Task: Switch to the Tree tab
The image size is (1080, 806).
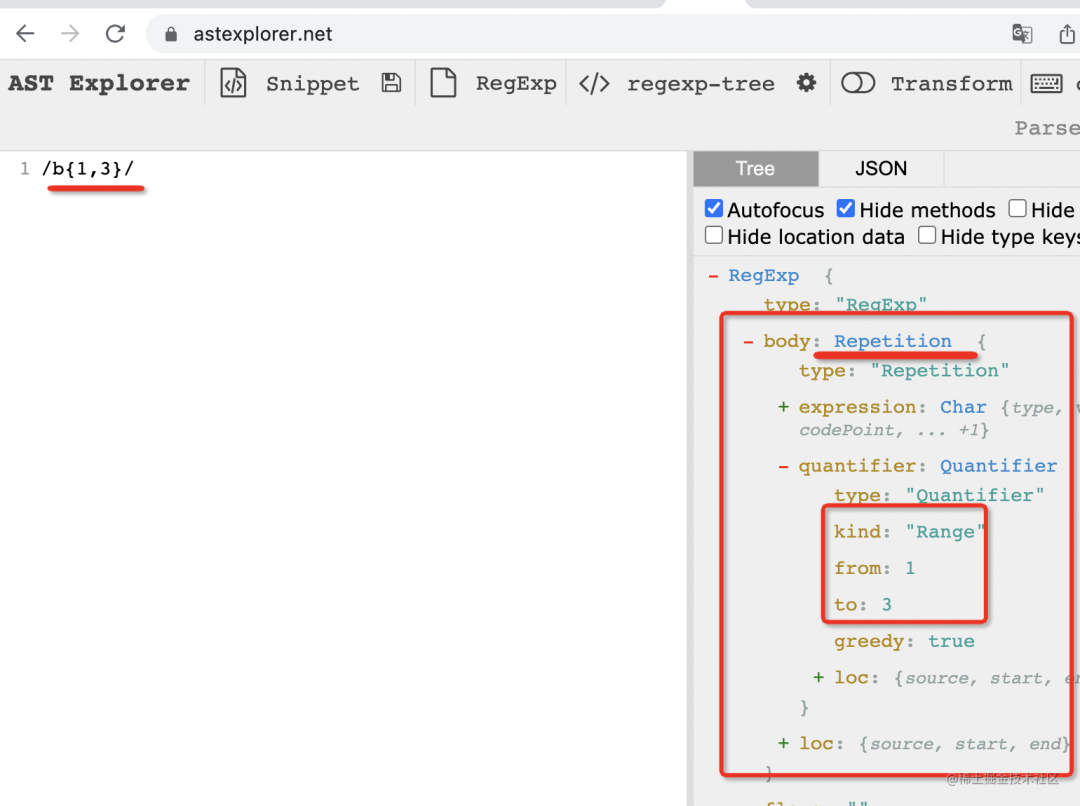Action: (x=756, y=169)
